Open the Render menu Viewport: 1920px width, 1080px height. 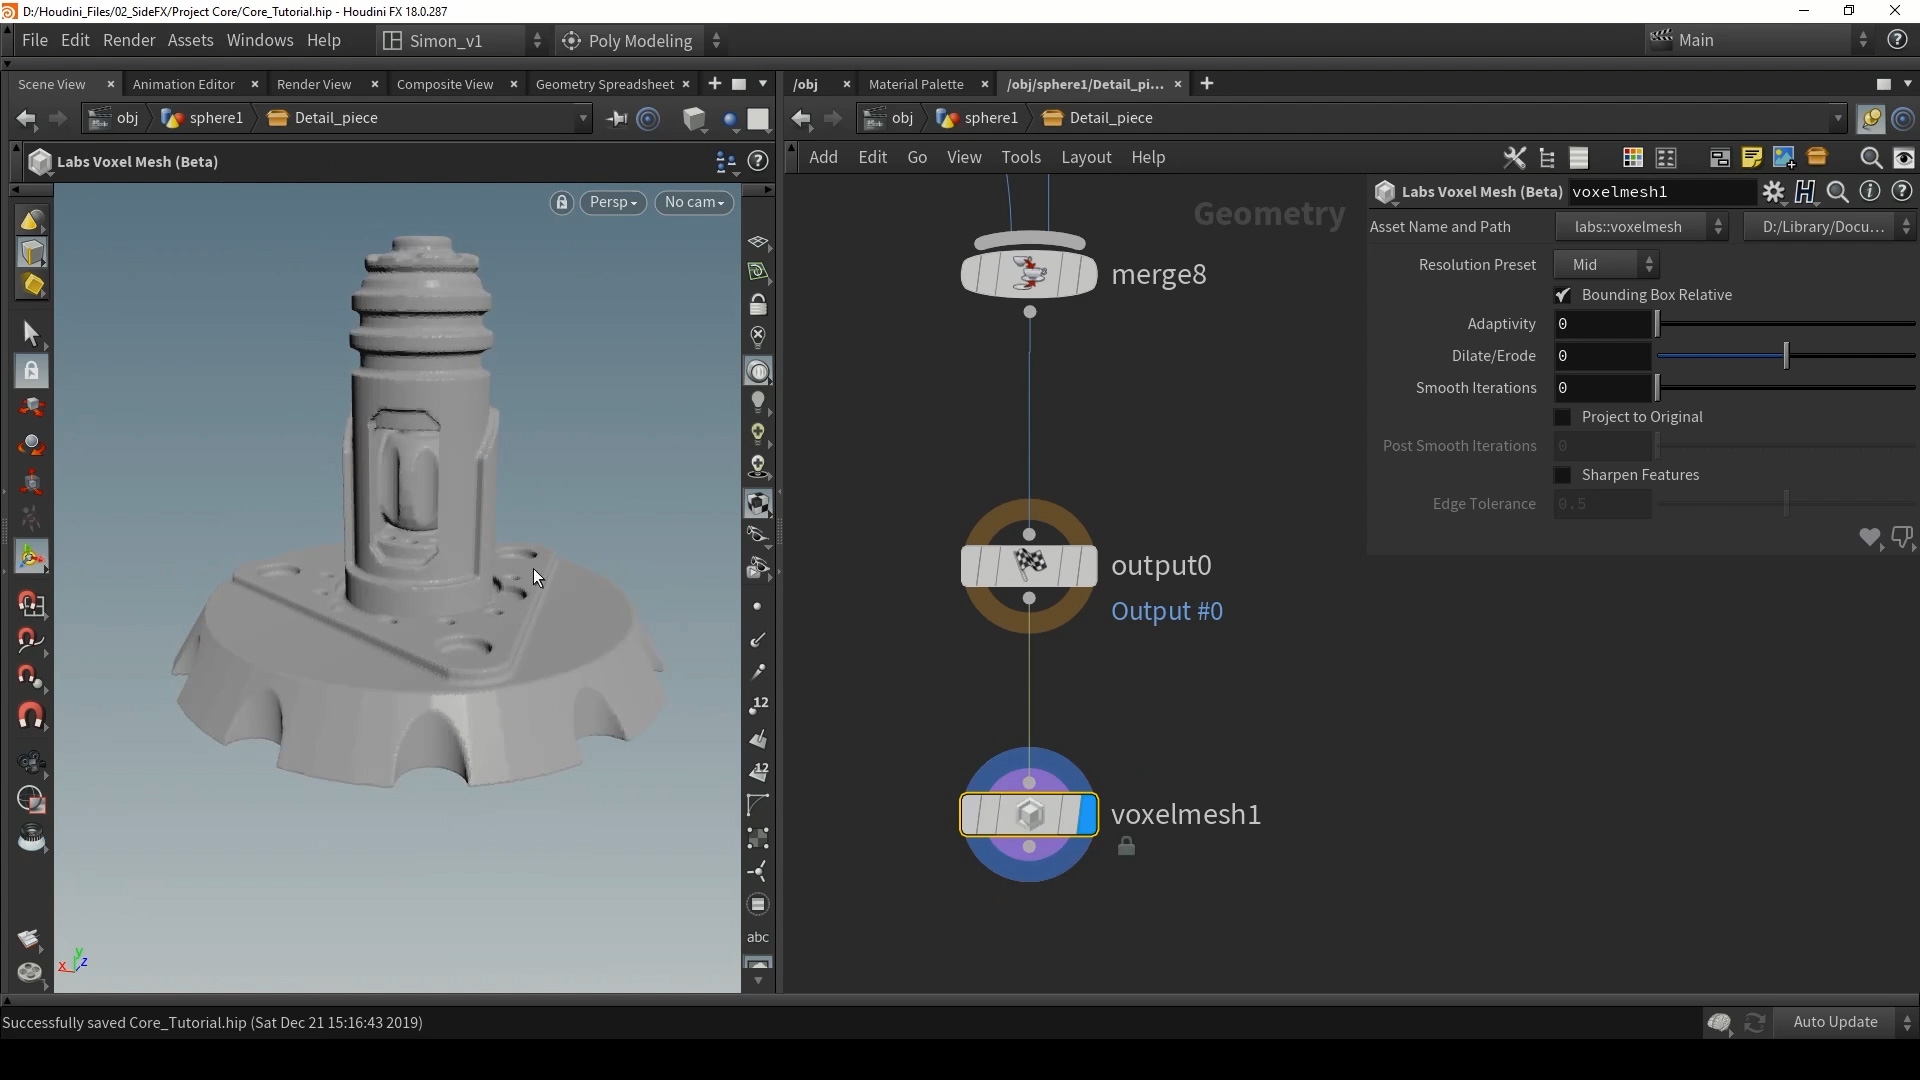click(129, 41)
